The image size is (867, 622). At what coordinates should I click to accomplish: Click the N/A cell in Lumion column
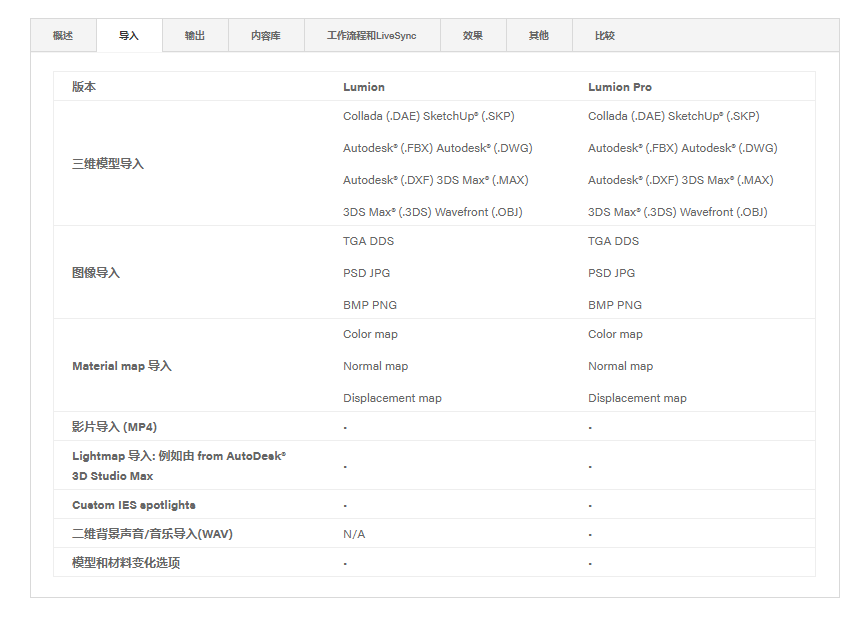pos(354,534)
